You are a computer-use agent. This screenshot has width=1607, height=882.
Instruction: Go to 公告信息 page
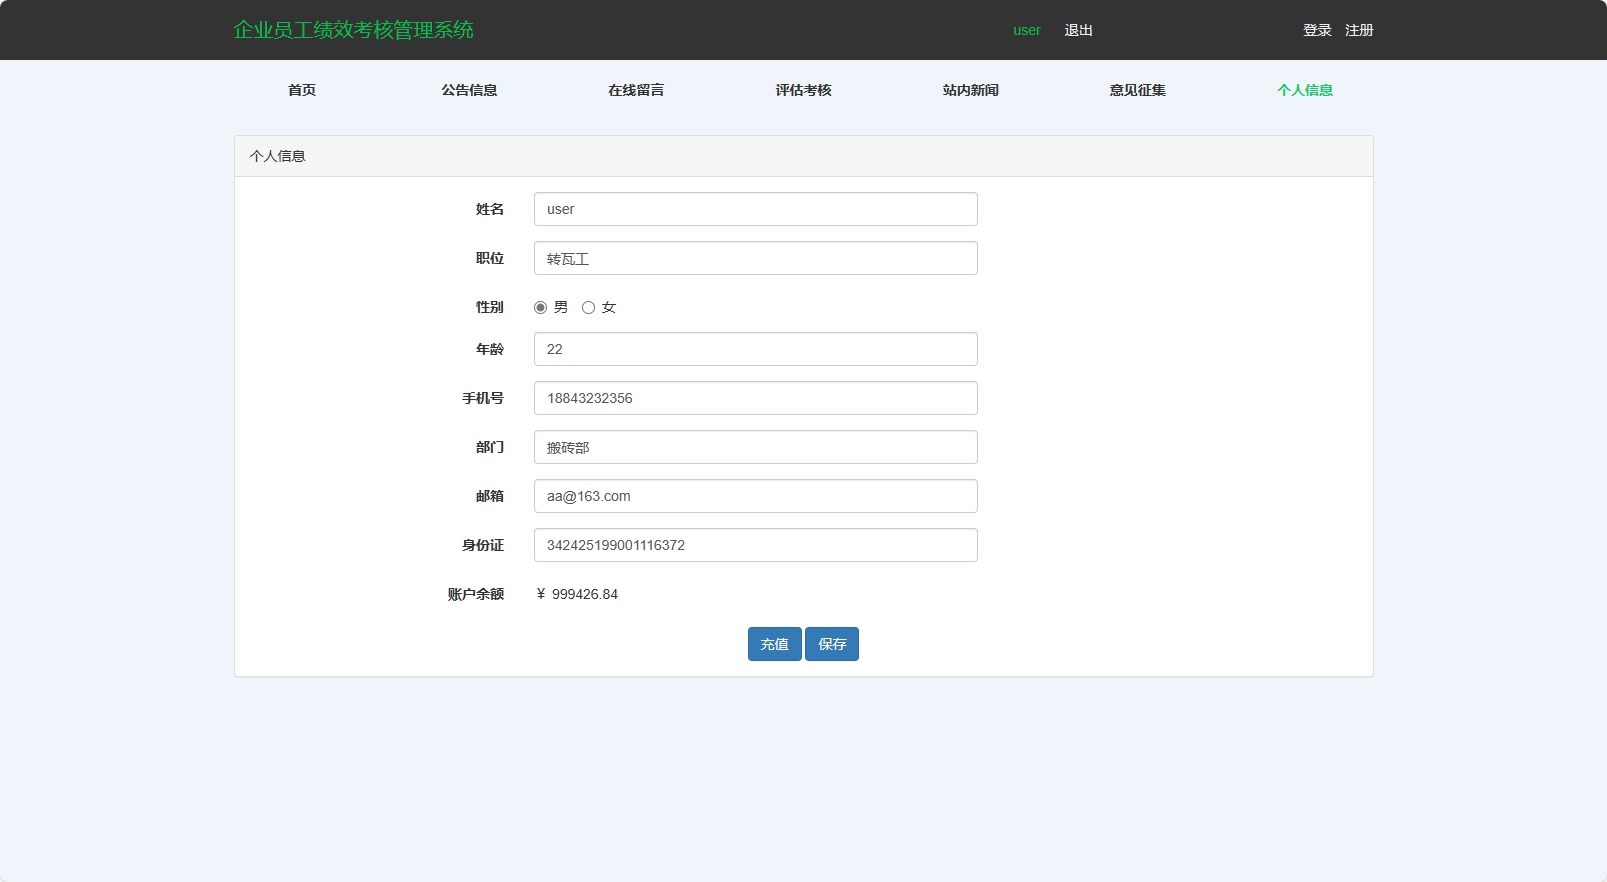469,90
